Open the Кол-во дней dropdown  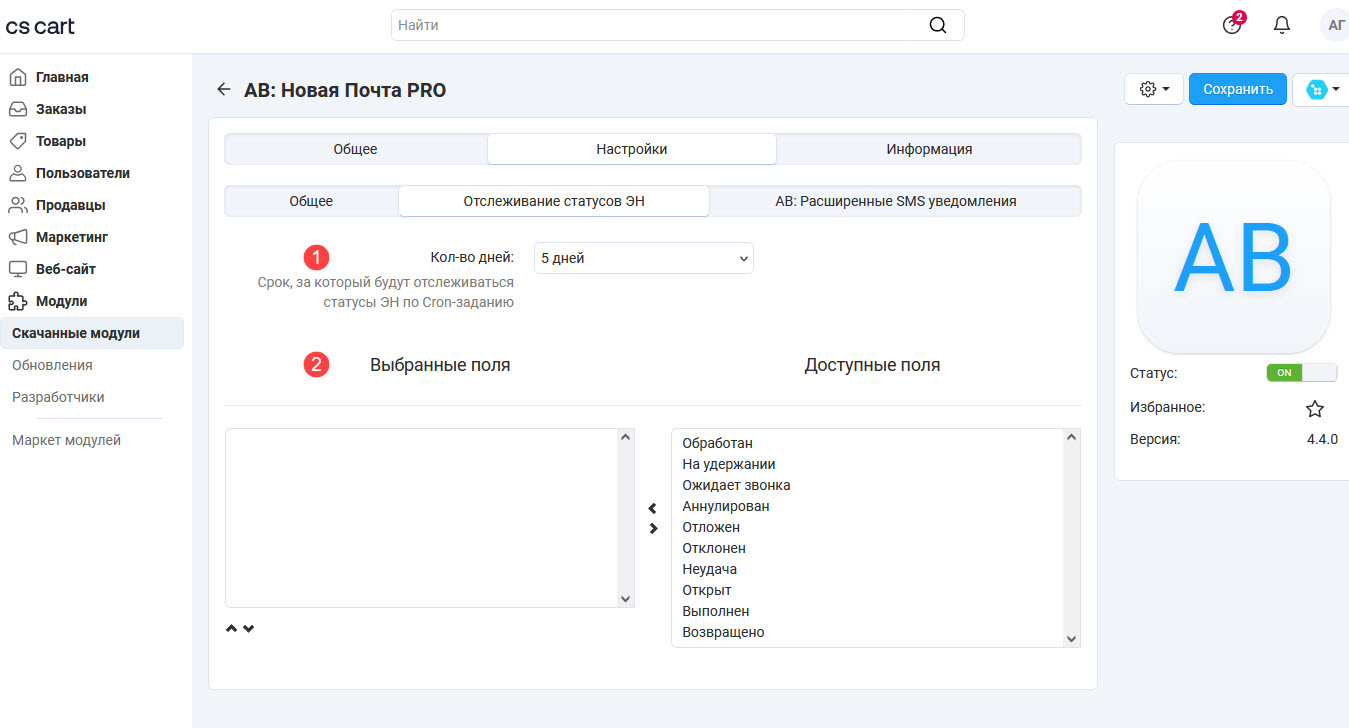[x=643, y=258]
